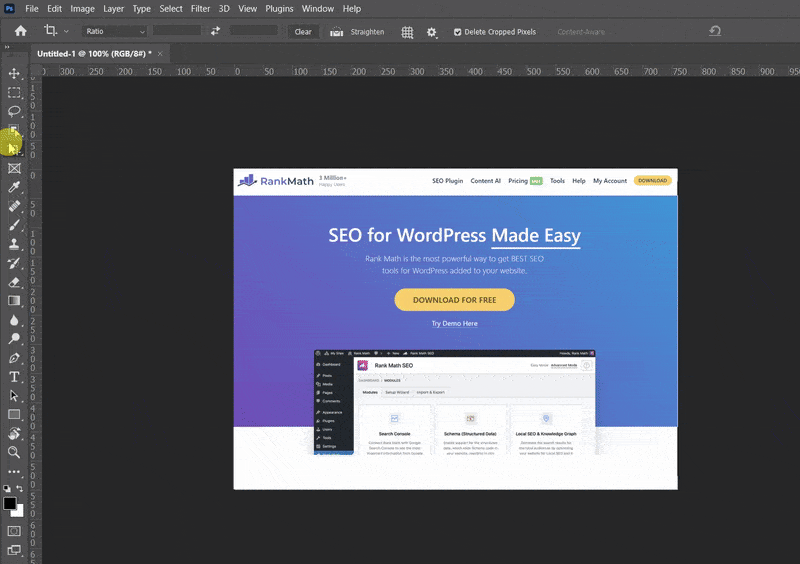Select the Lasso tool
This screenshot has width=800, height=564.
pyautogui.click(x=14, y=111)
